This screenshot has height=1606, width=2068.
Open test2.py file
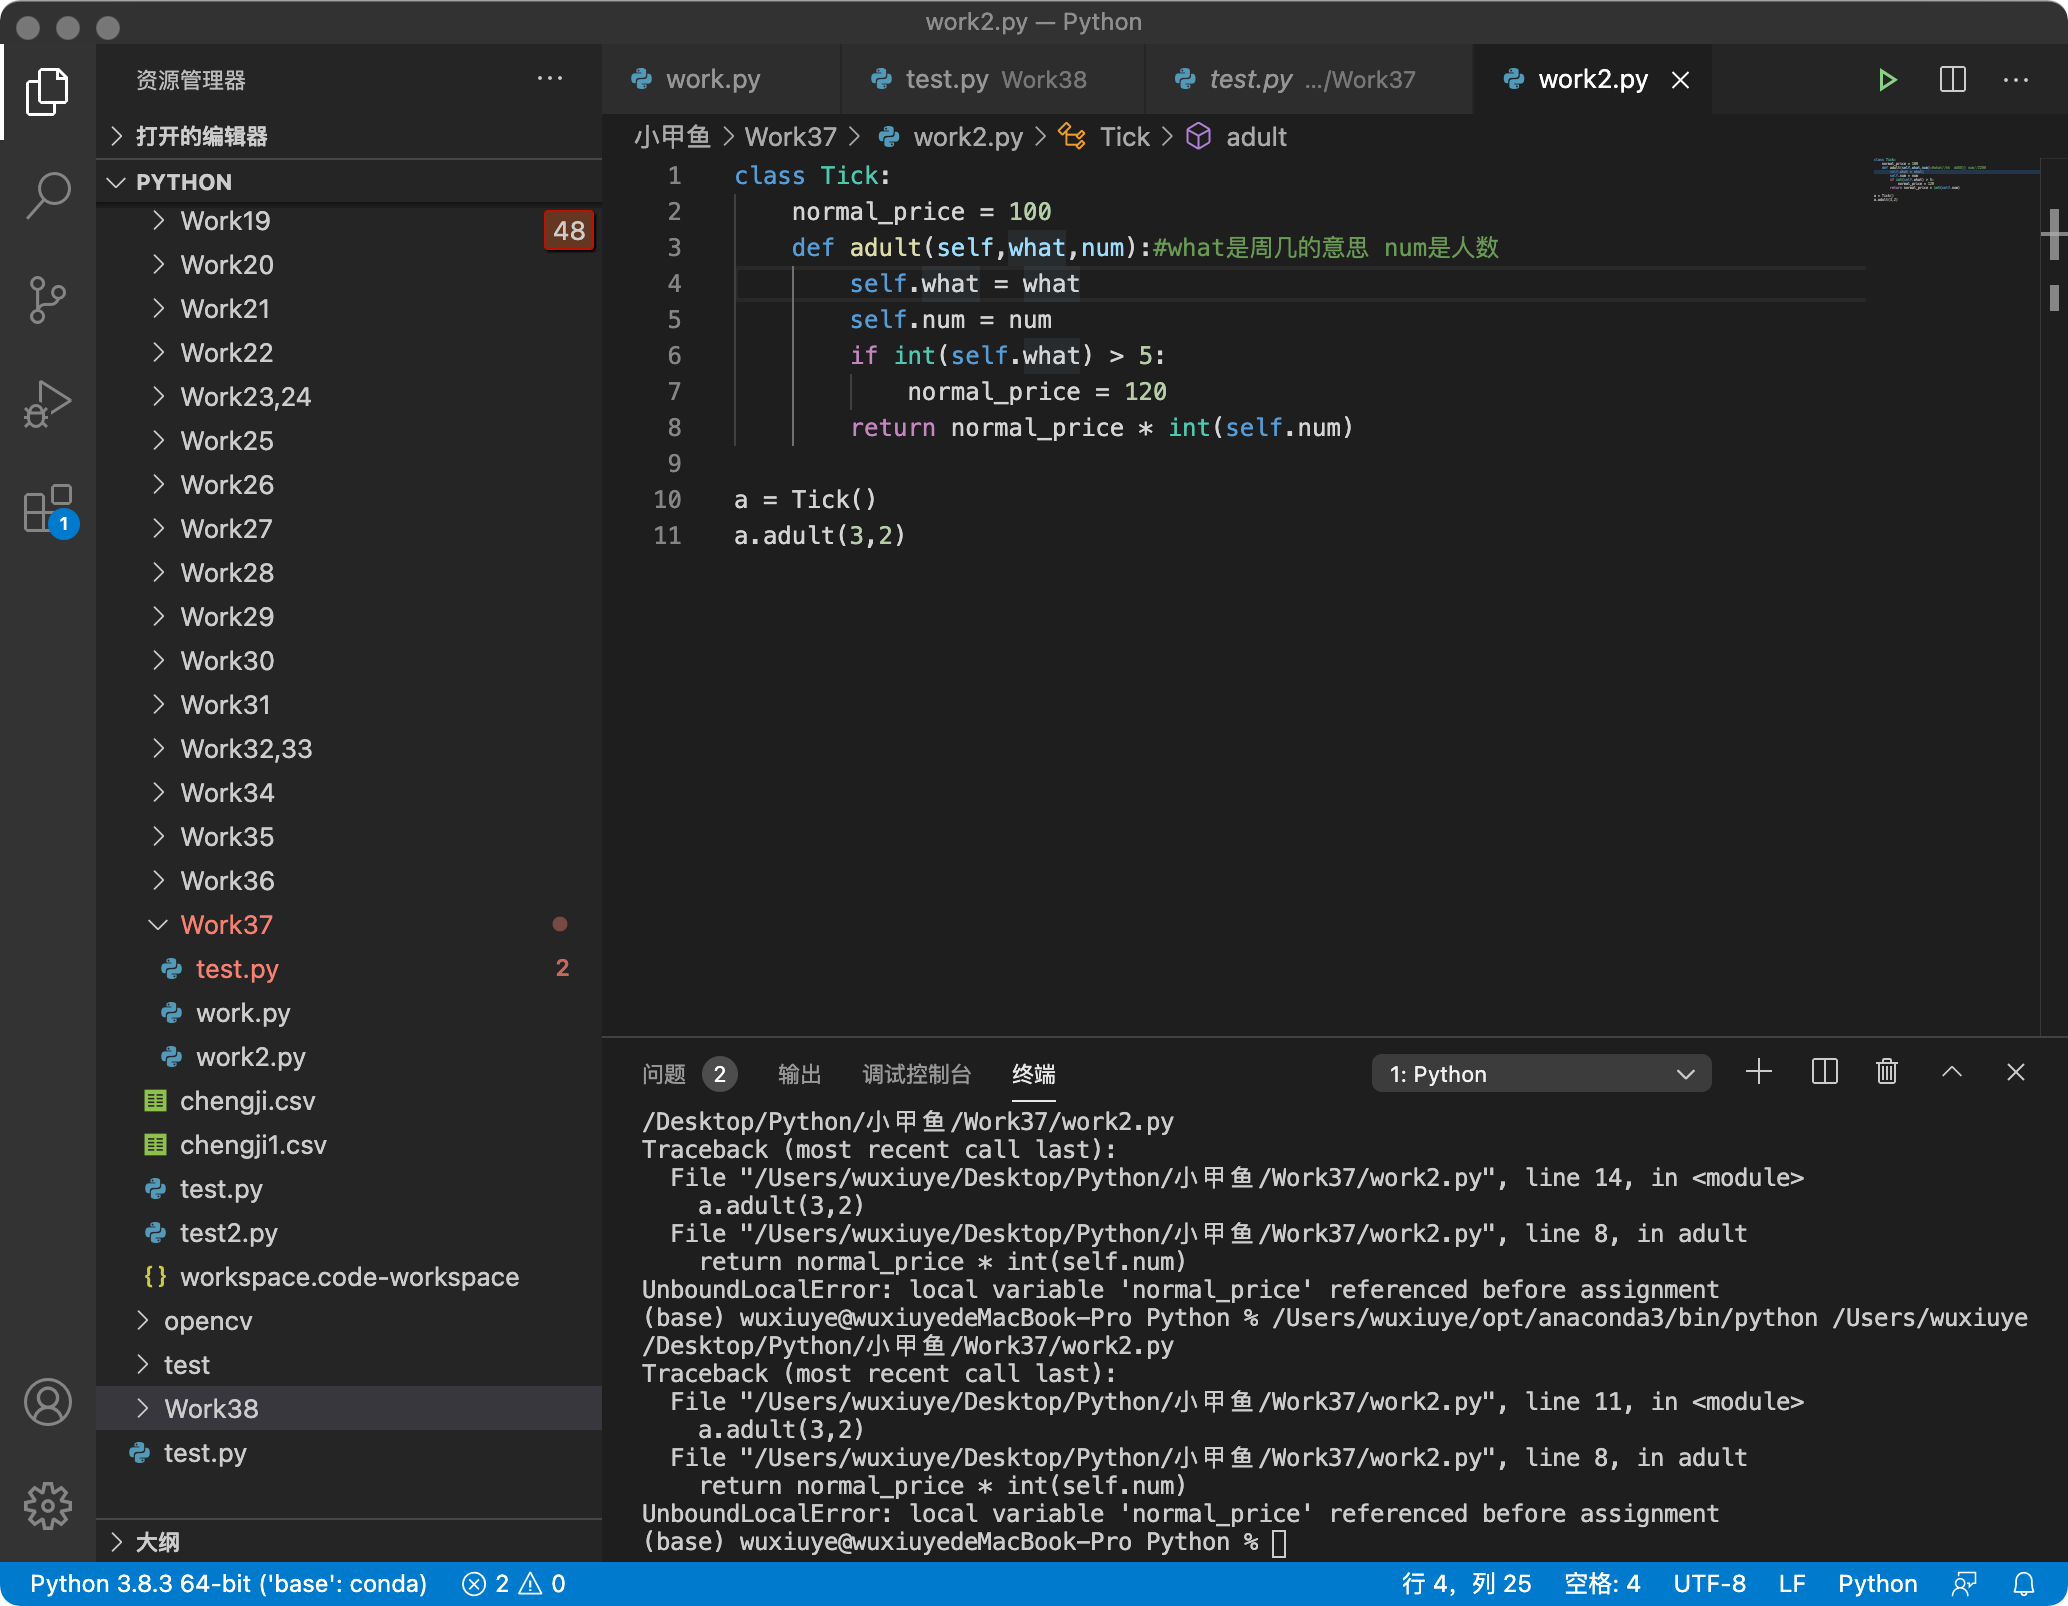click(x=349, y=1233)
